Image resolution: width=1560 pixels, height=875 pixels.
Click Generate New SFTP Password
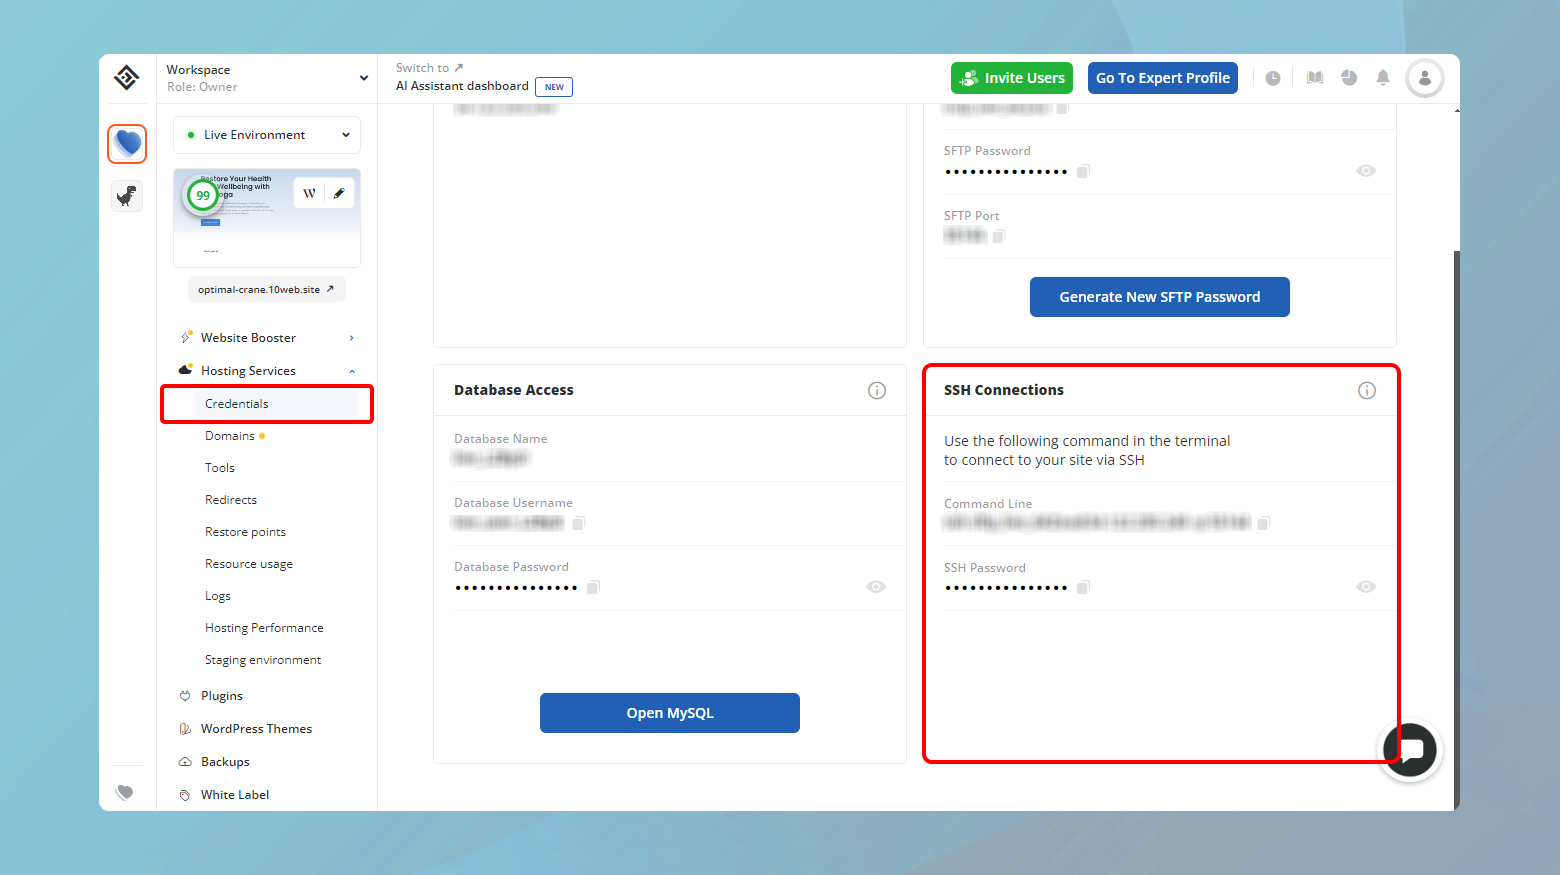pyautogui.click(x=1159, y=297)
